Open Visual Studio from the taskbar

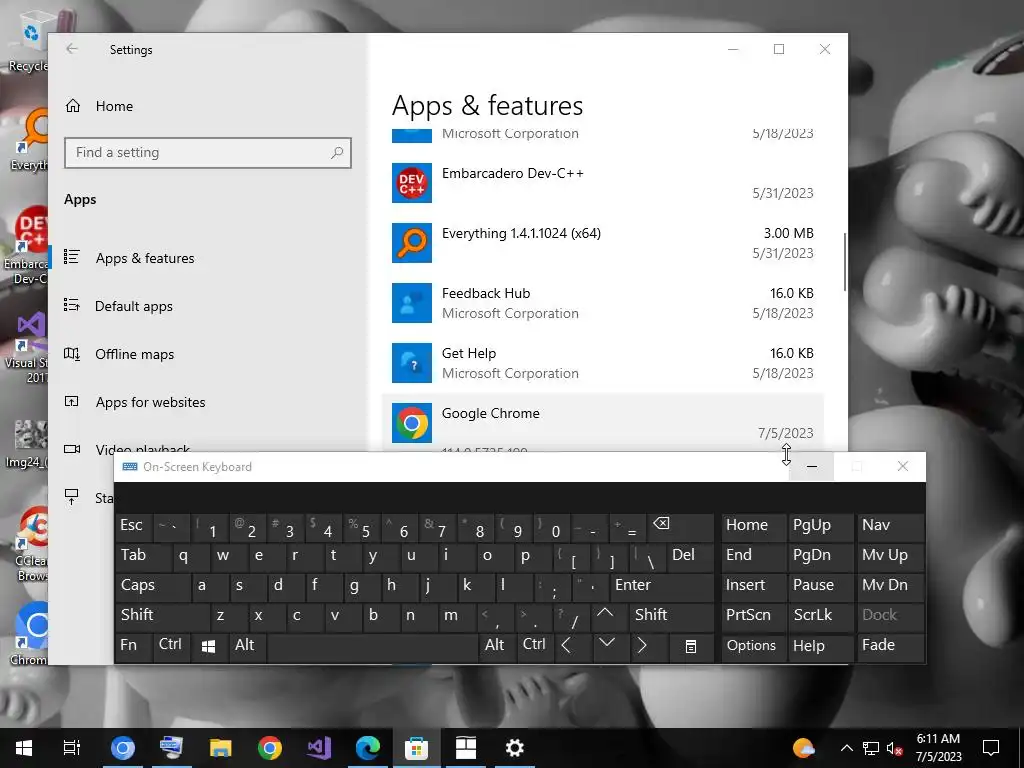(319, 748)
